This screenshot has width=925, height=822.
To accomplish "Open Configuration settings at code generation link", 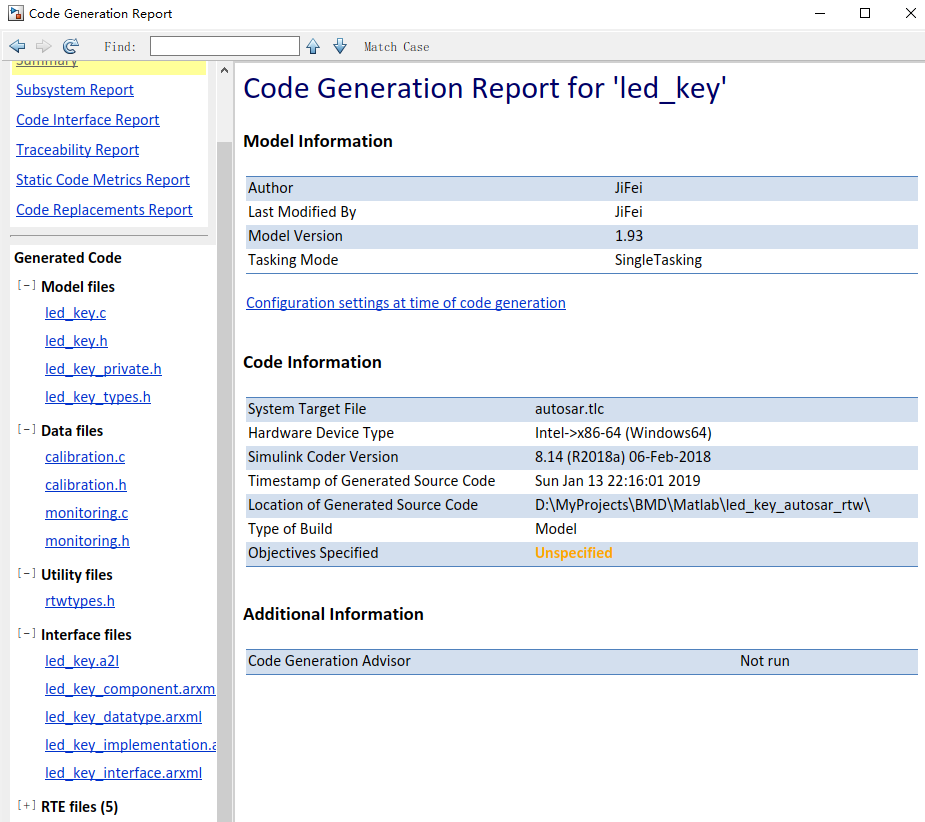I will point(405,303).
